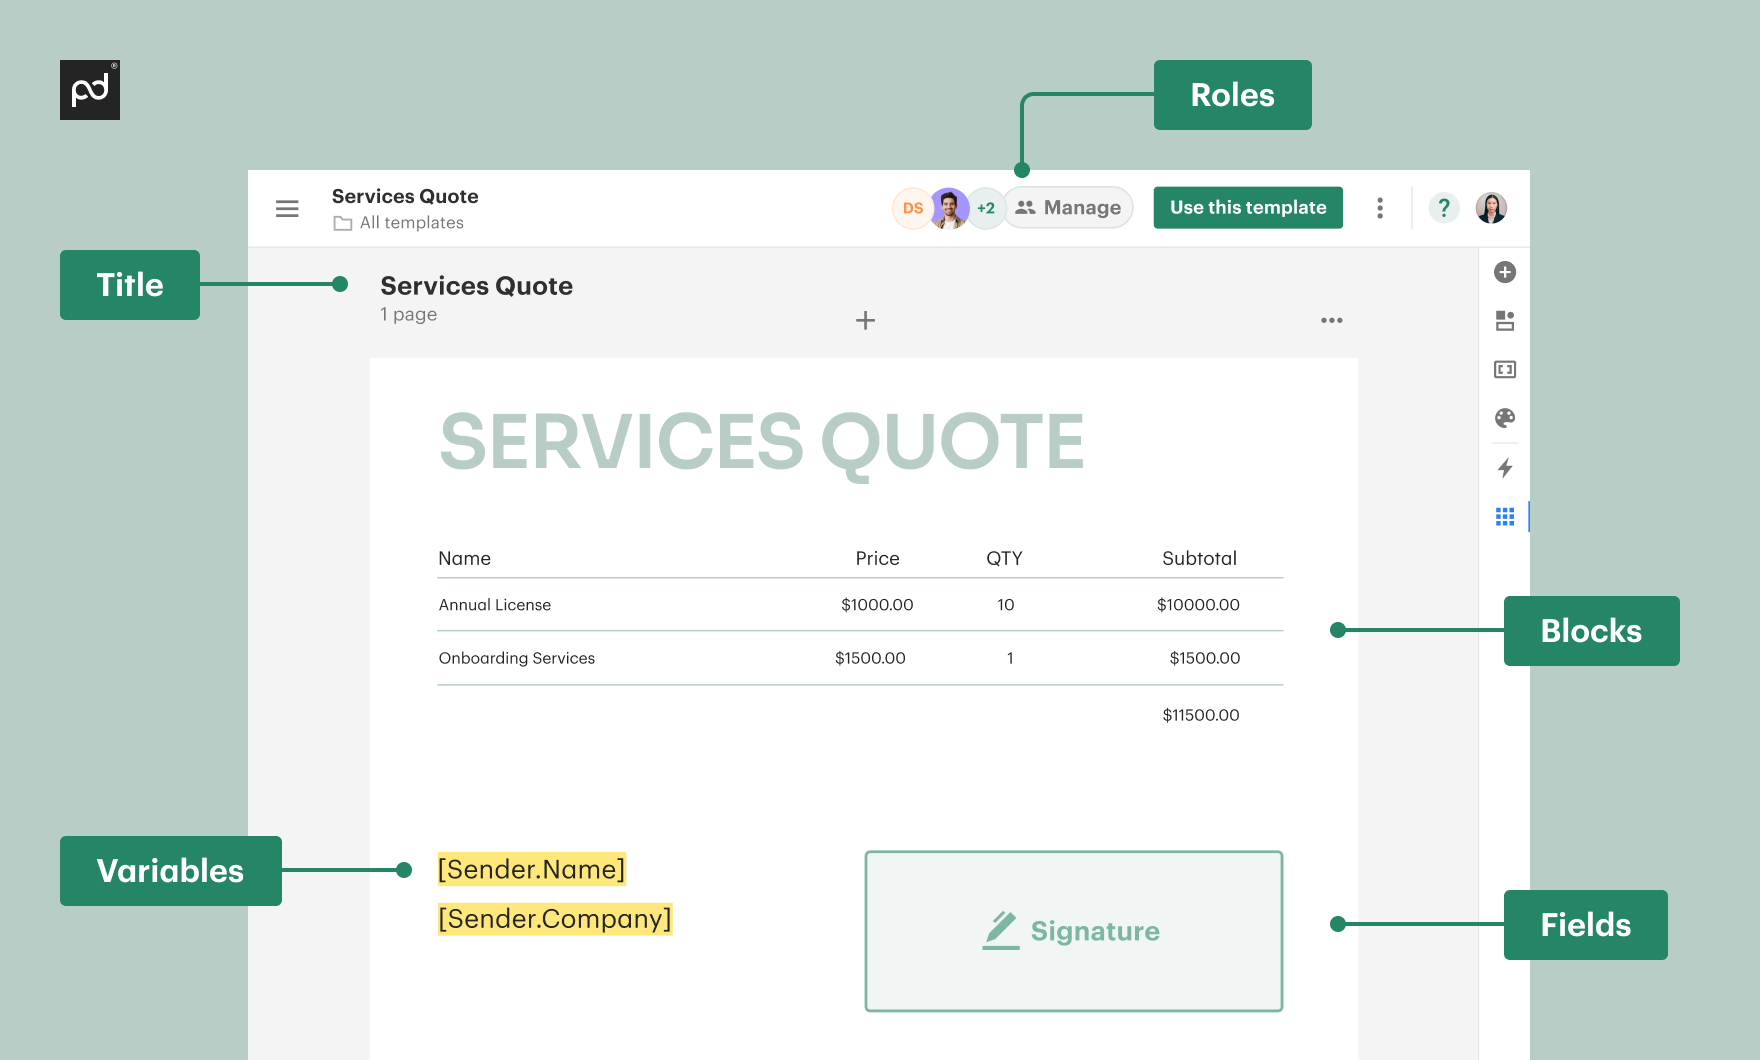Open the design theme palette icon
Screen dimensions: 1760x1060
(x=1504, y=418)
